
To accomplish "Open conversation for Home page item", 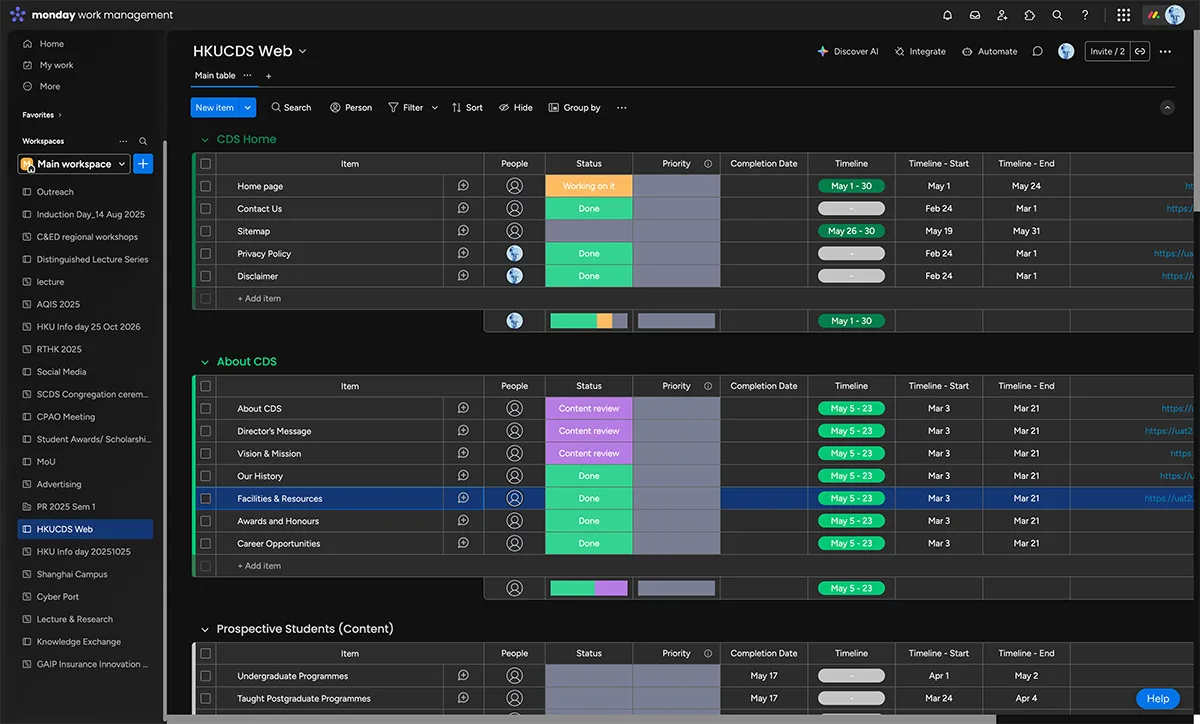I will 463,186.
